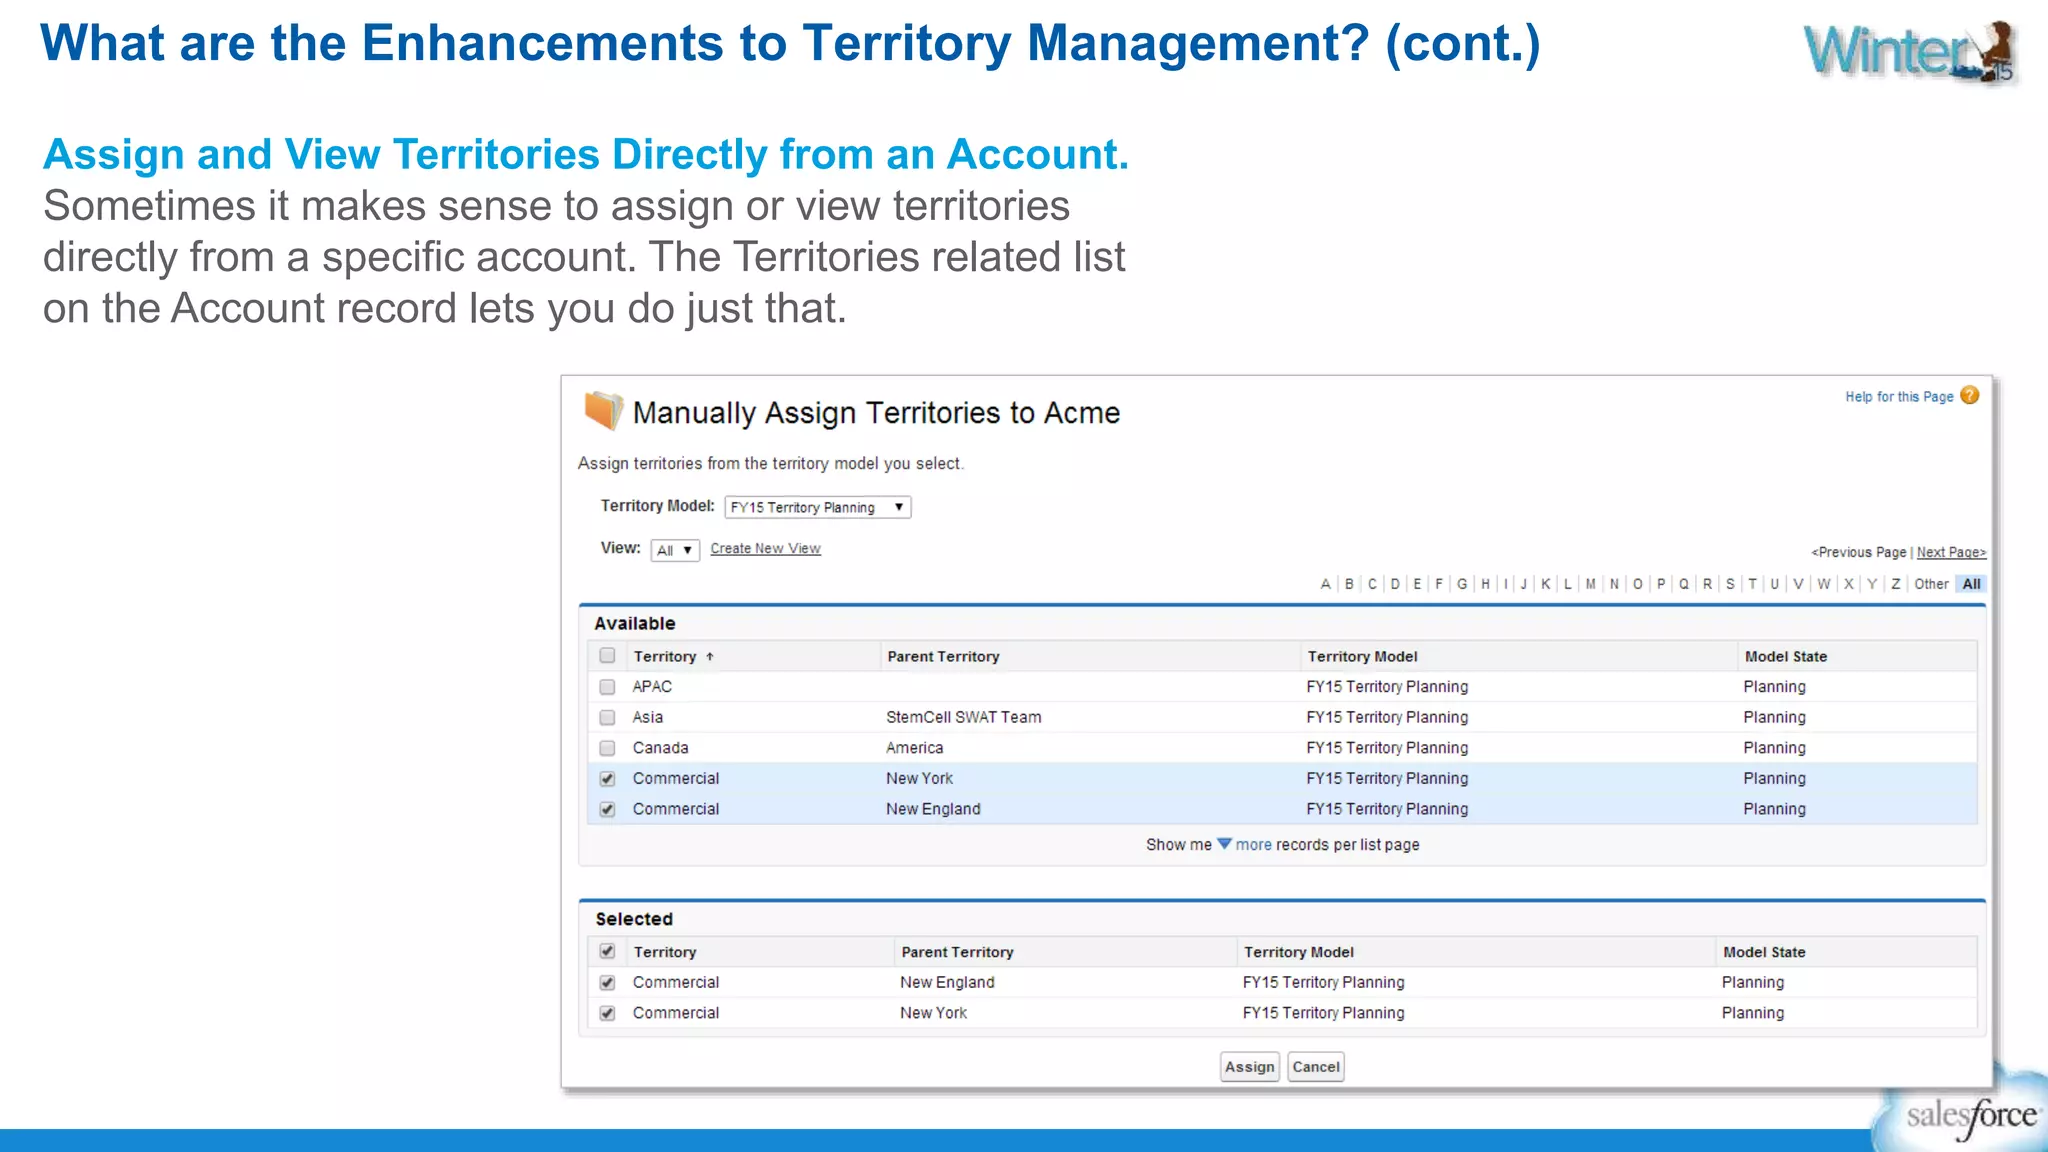This screenshot has height=1152, width=2048.
Task: Filter list by Other
Action: tap(1931, 584)
